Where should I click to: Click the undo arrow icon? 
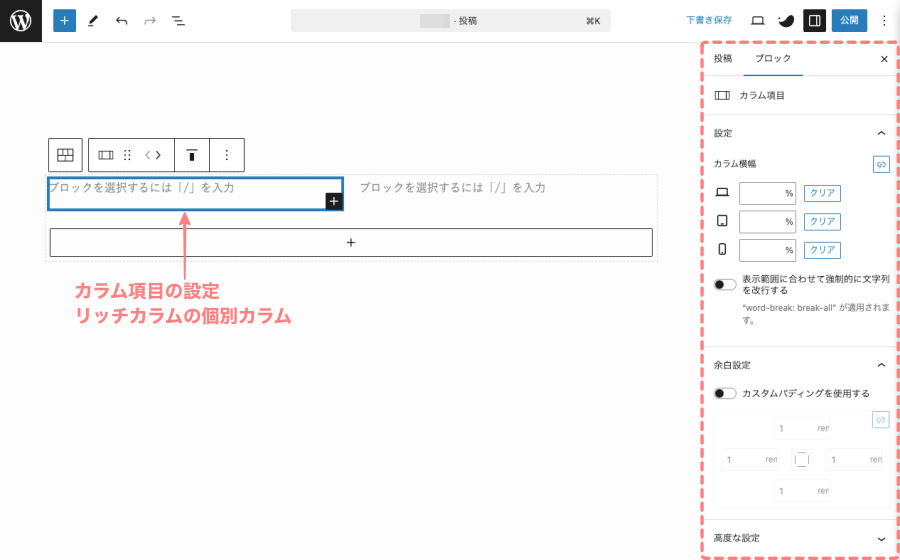[121, 20]
